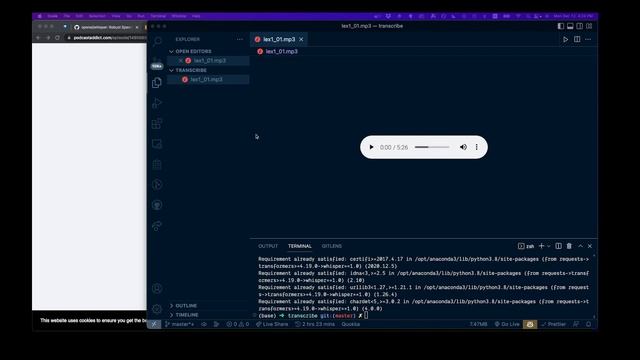Open Search in the VS Code activity bar
The width and height of the screenshot is (640, 360).
(157, 40)
